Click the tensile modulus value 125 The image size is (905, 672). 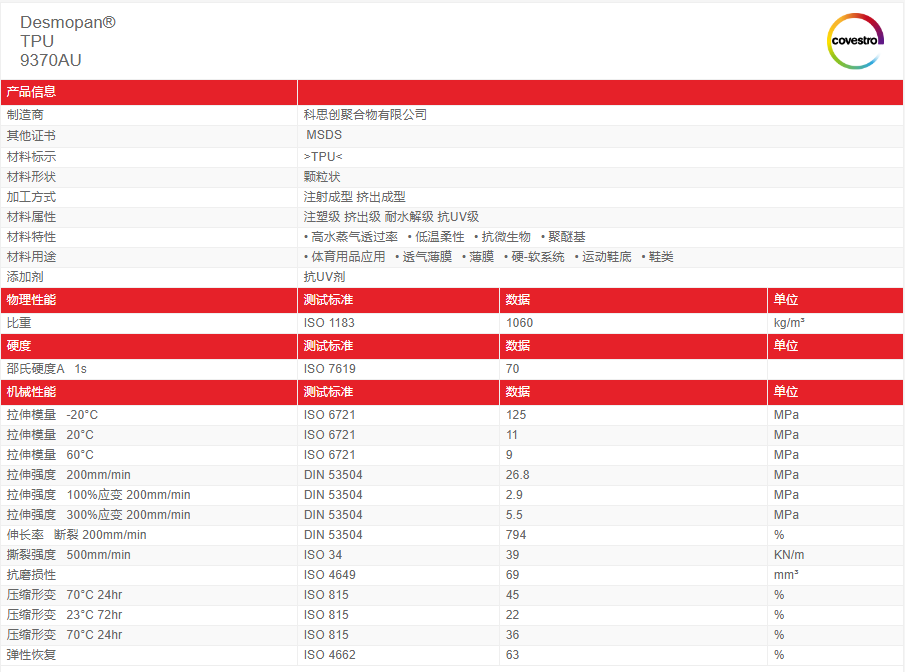[516, 415]
